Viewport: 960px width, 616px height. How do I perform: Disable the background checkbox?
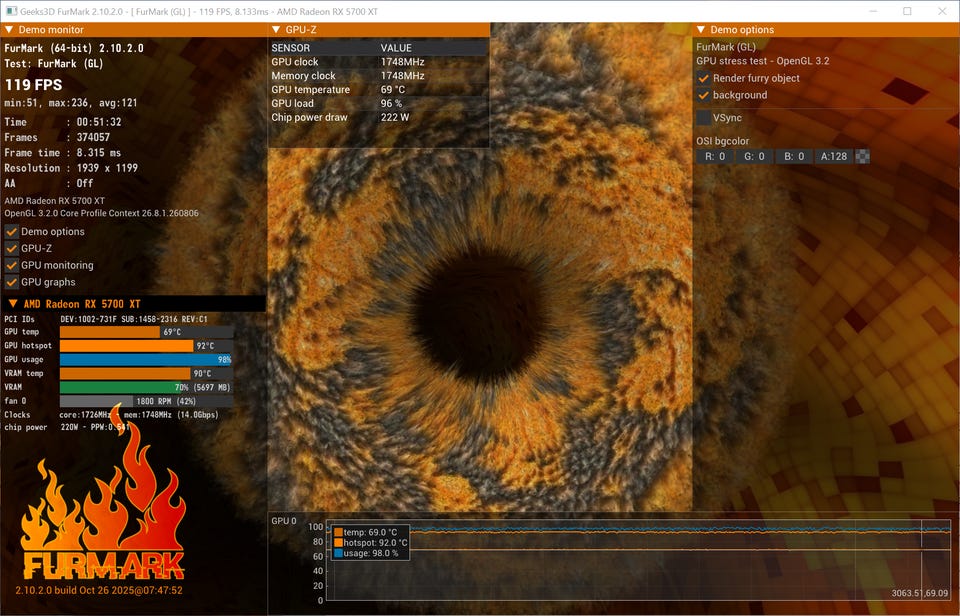click(x=703, y=96)
